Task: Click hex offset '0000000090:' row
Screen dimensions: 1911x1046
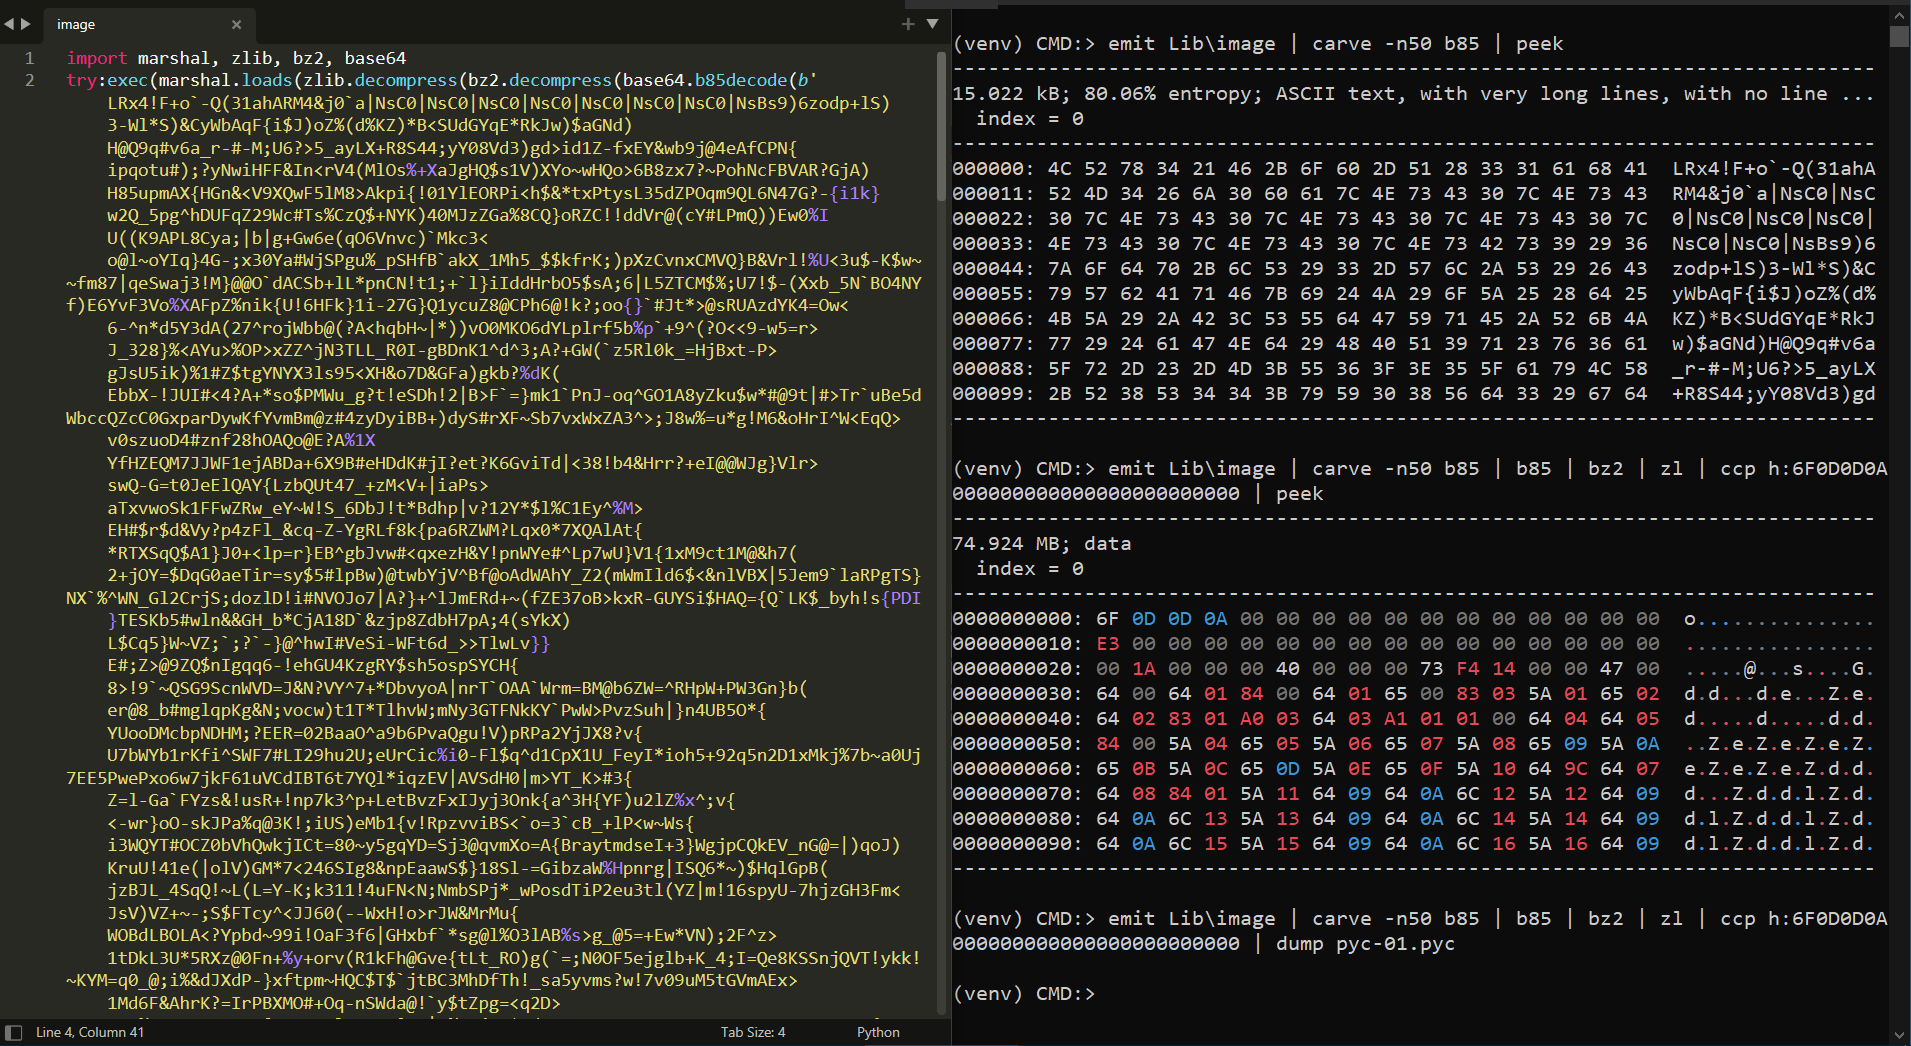Action: click(1414, 843)
